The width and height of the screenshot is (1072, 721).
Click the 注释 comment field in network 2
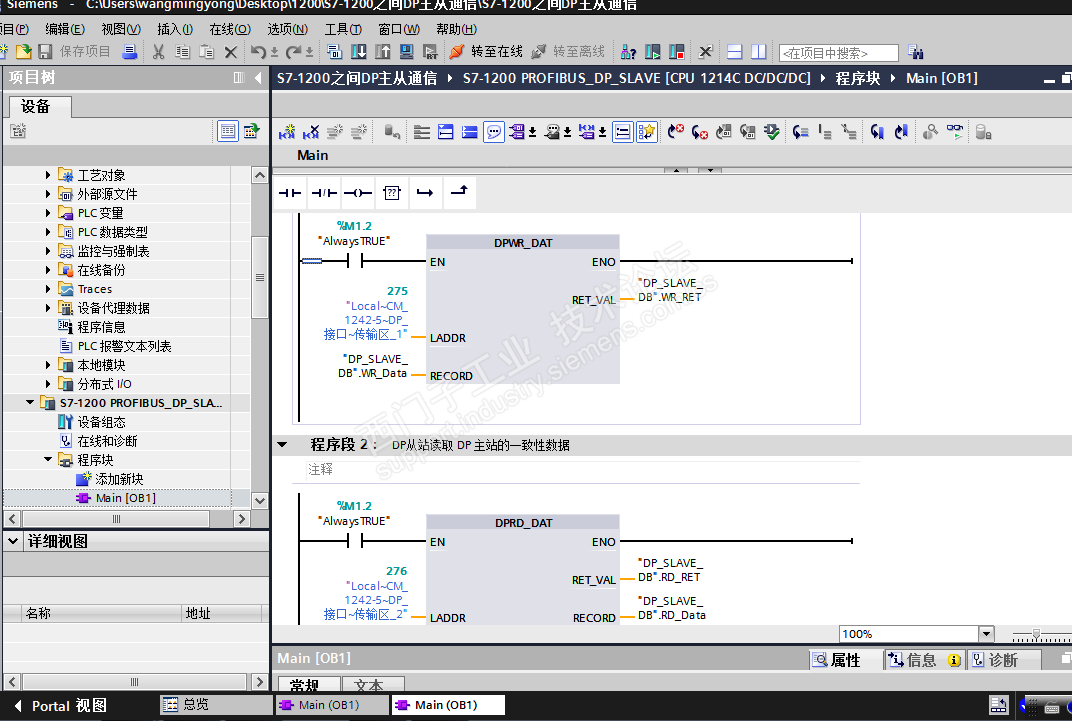[582, 470]
